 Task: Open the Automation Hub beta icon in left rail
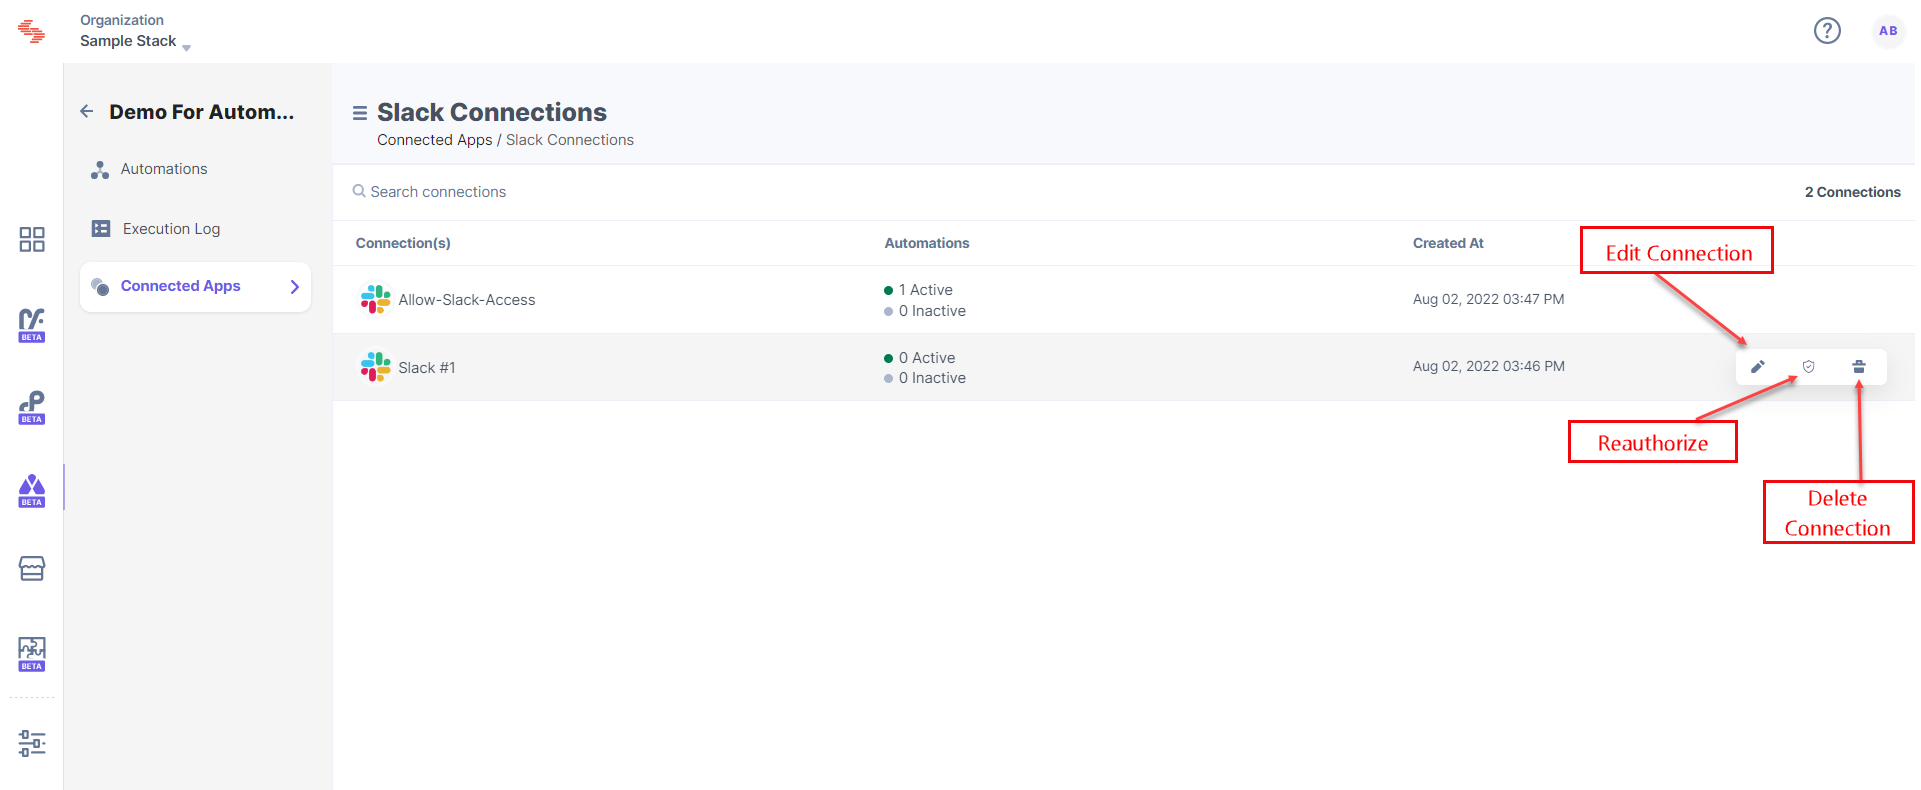click(x=32, y=490)
